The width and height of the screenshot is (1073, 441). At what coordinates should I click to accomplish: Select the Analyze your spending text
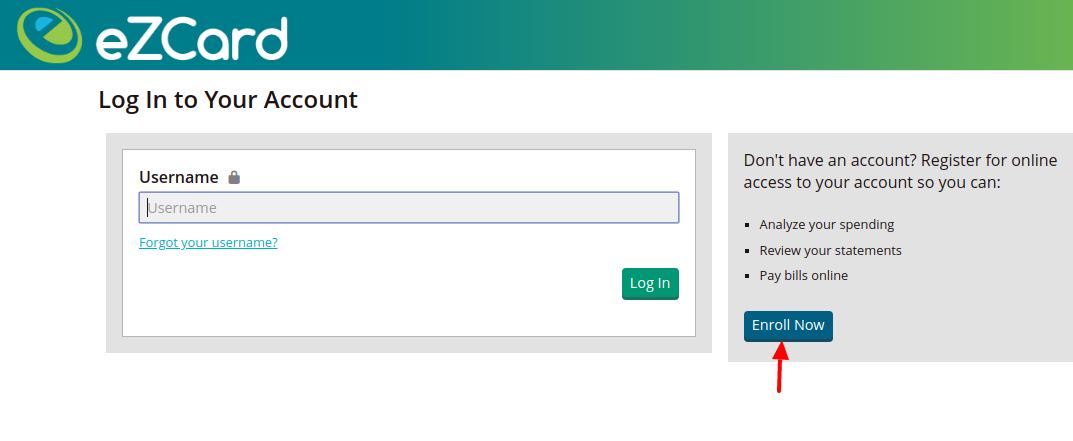(x=827, y=225)
